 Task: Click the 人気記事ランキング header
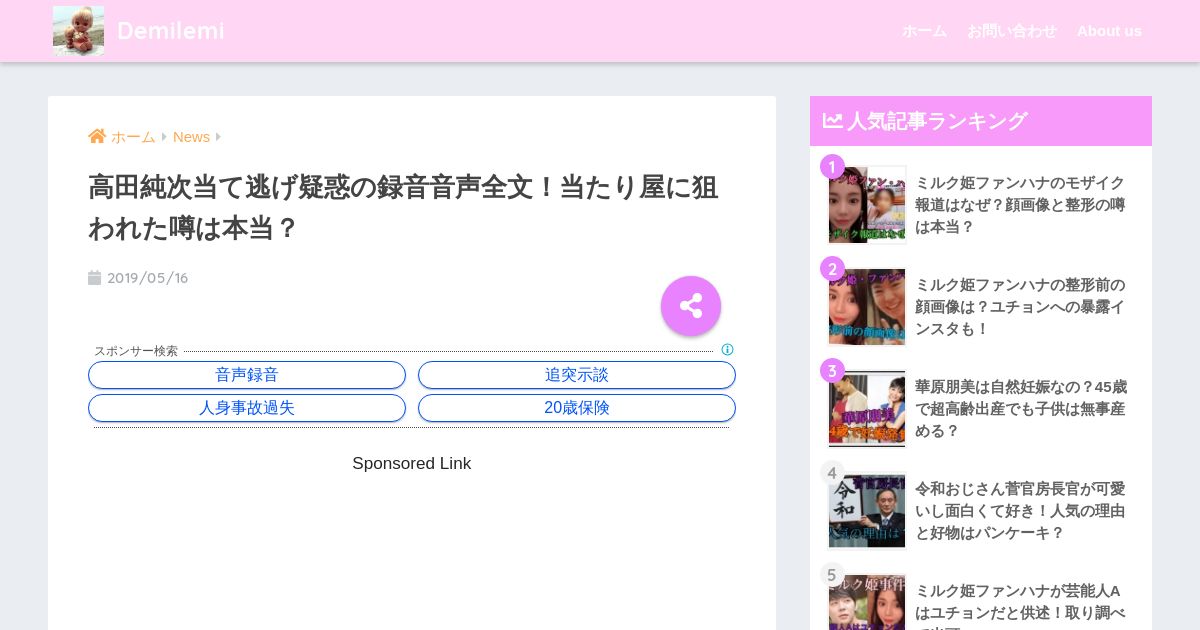(x=937, y=121)
